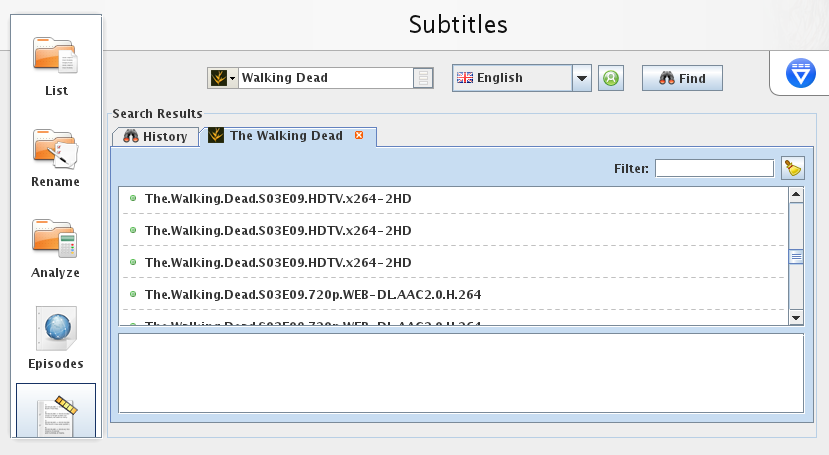The height and width of the screenshot is (455, 829).
Task: Open the Analyze panel in sidebar
Action: click(x=56, y=248)
